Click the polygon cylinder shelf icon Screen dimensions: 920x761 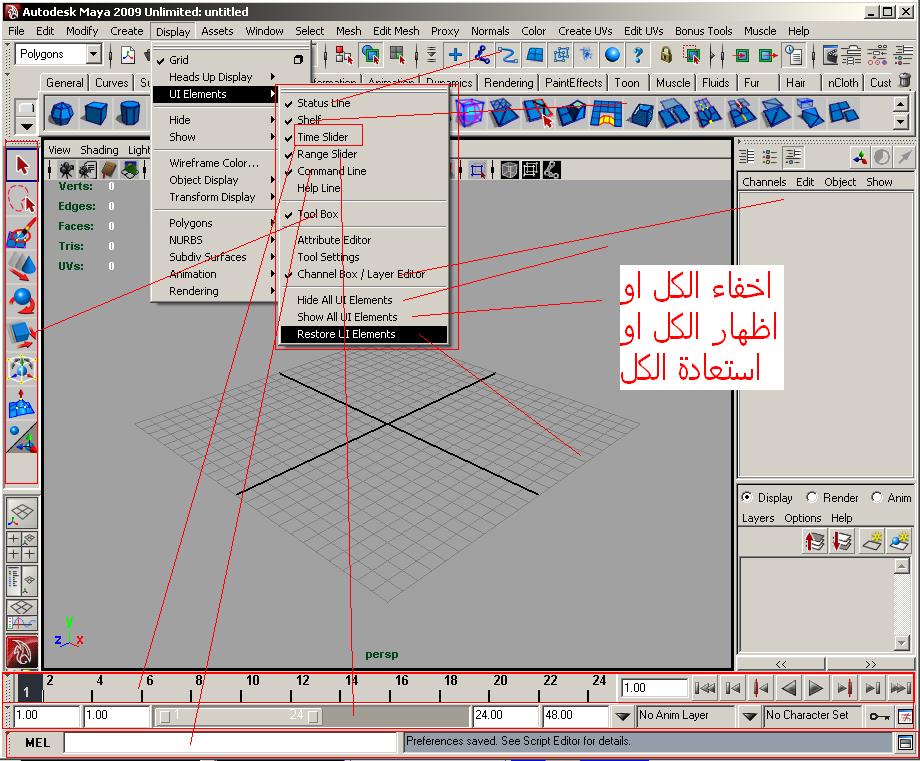pos(129,113)
